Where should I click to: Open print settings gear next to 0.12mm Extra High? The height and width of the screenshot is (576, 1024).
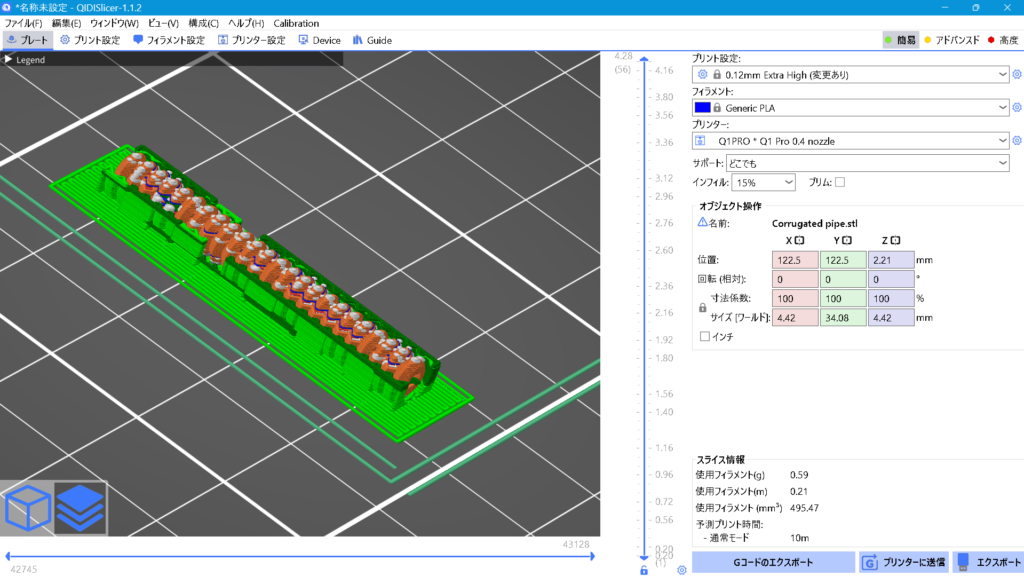point(1017,74)
